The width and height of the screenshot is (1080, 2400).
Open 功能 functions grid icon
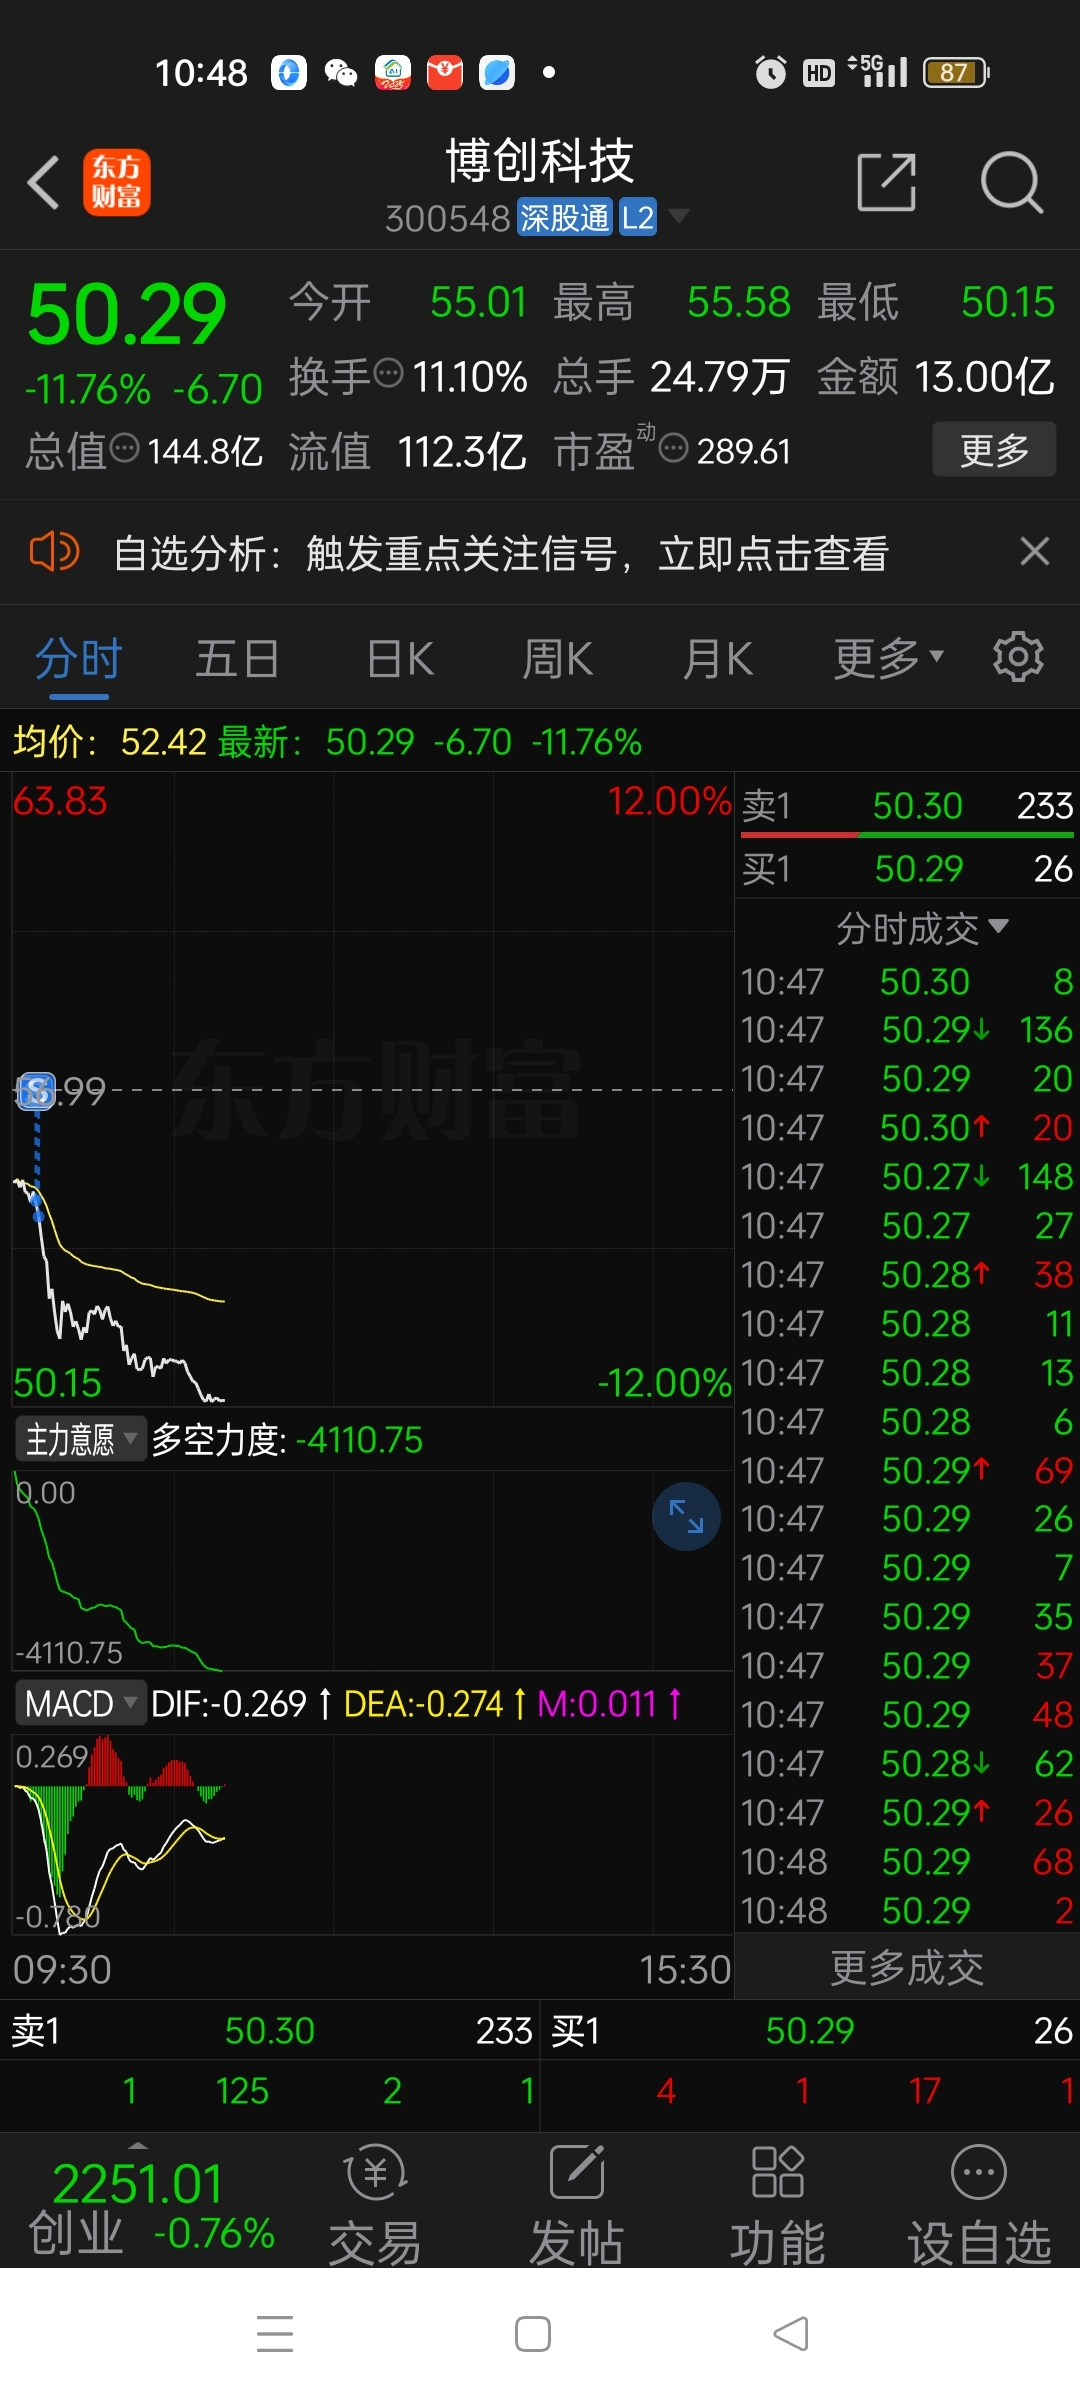(777, 2206)
